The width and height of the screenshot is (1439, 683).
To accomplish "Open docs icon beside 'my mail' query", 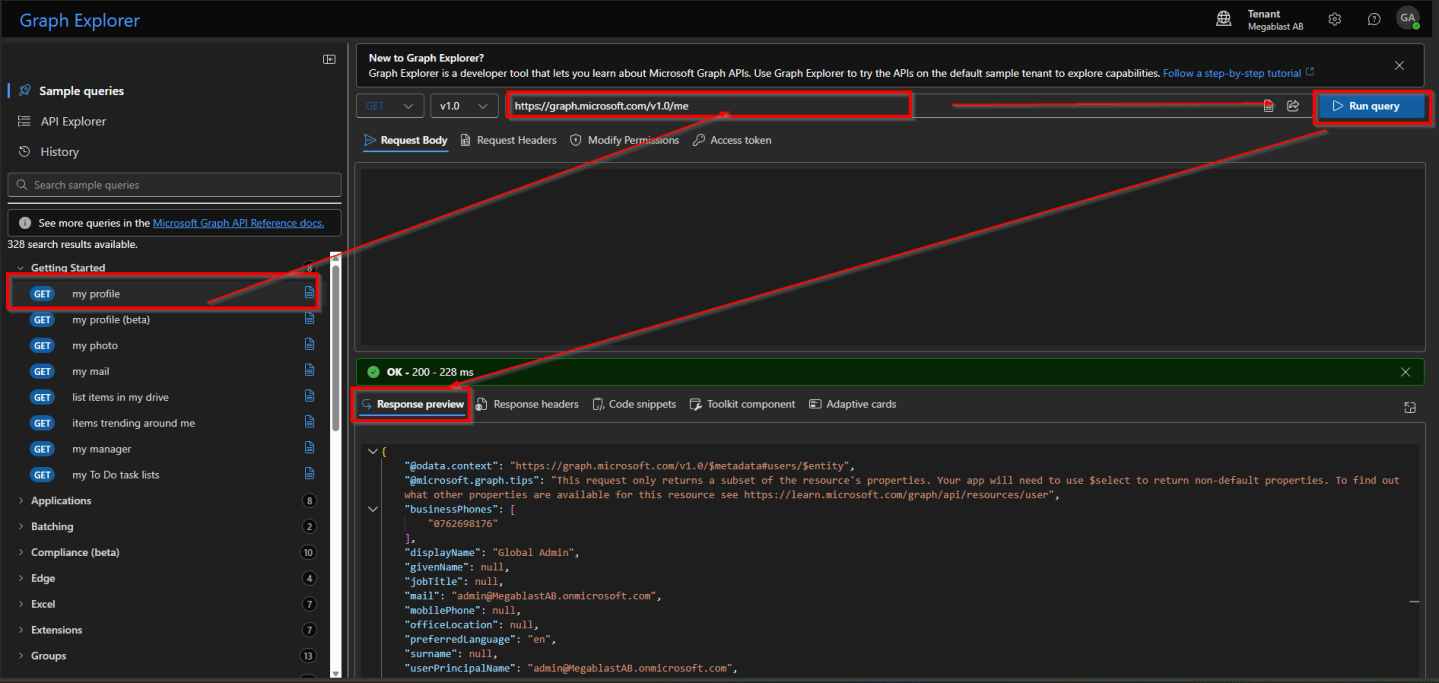I will [x=308, y=371].
